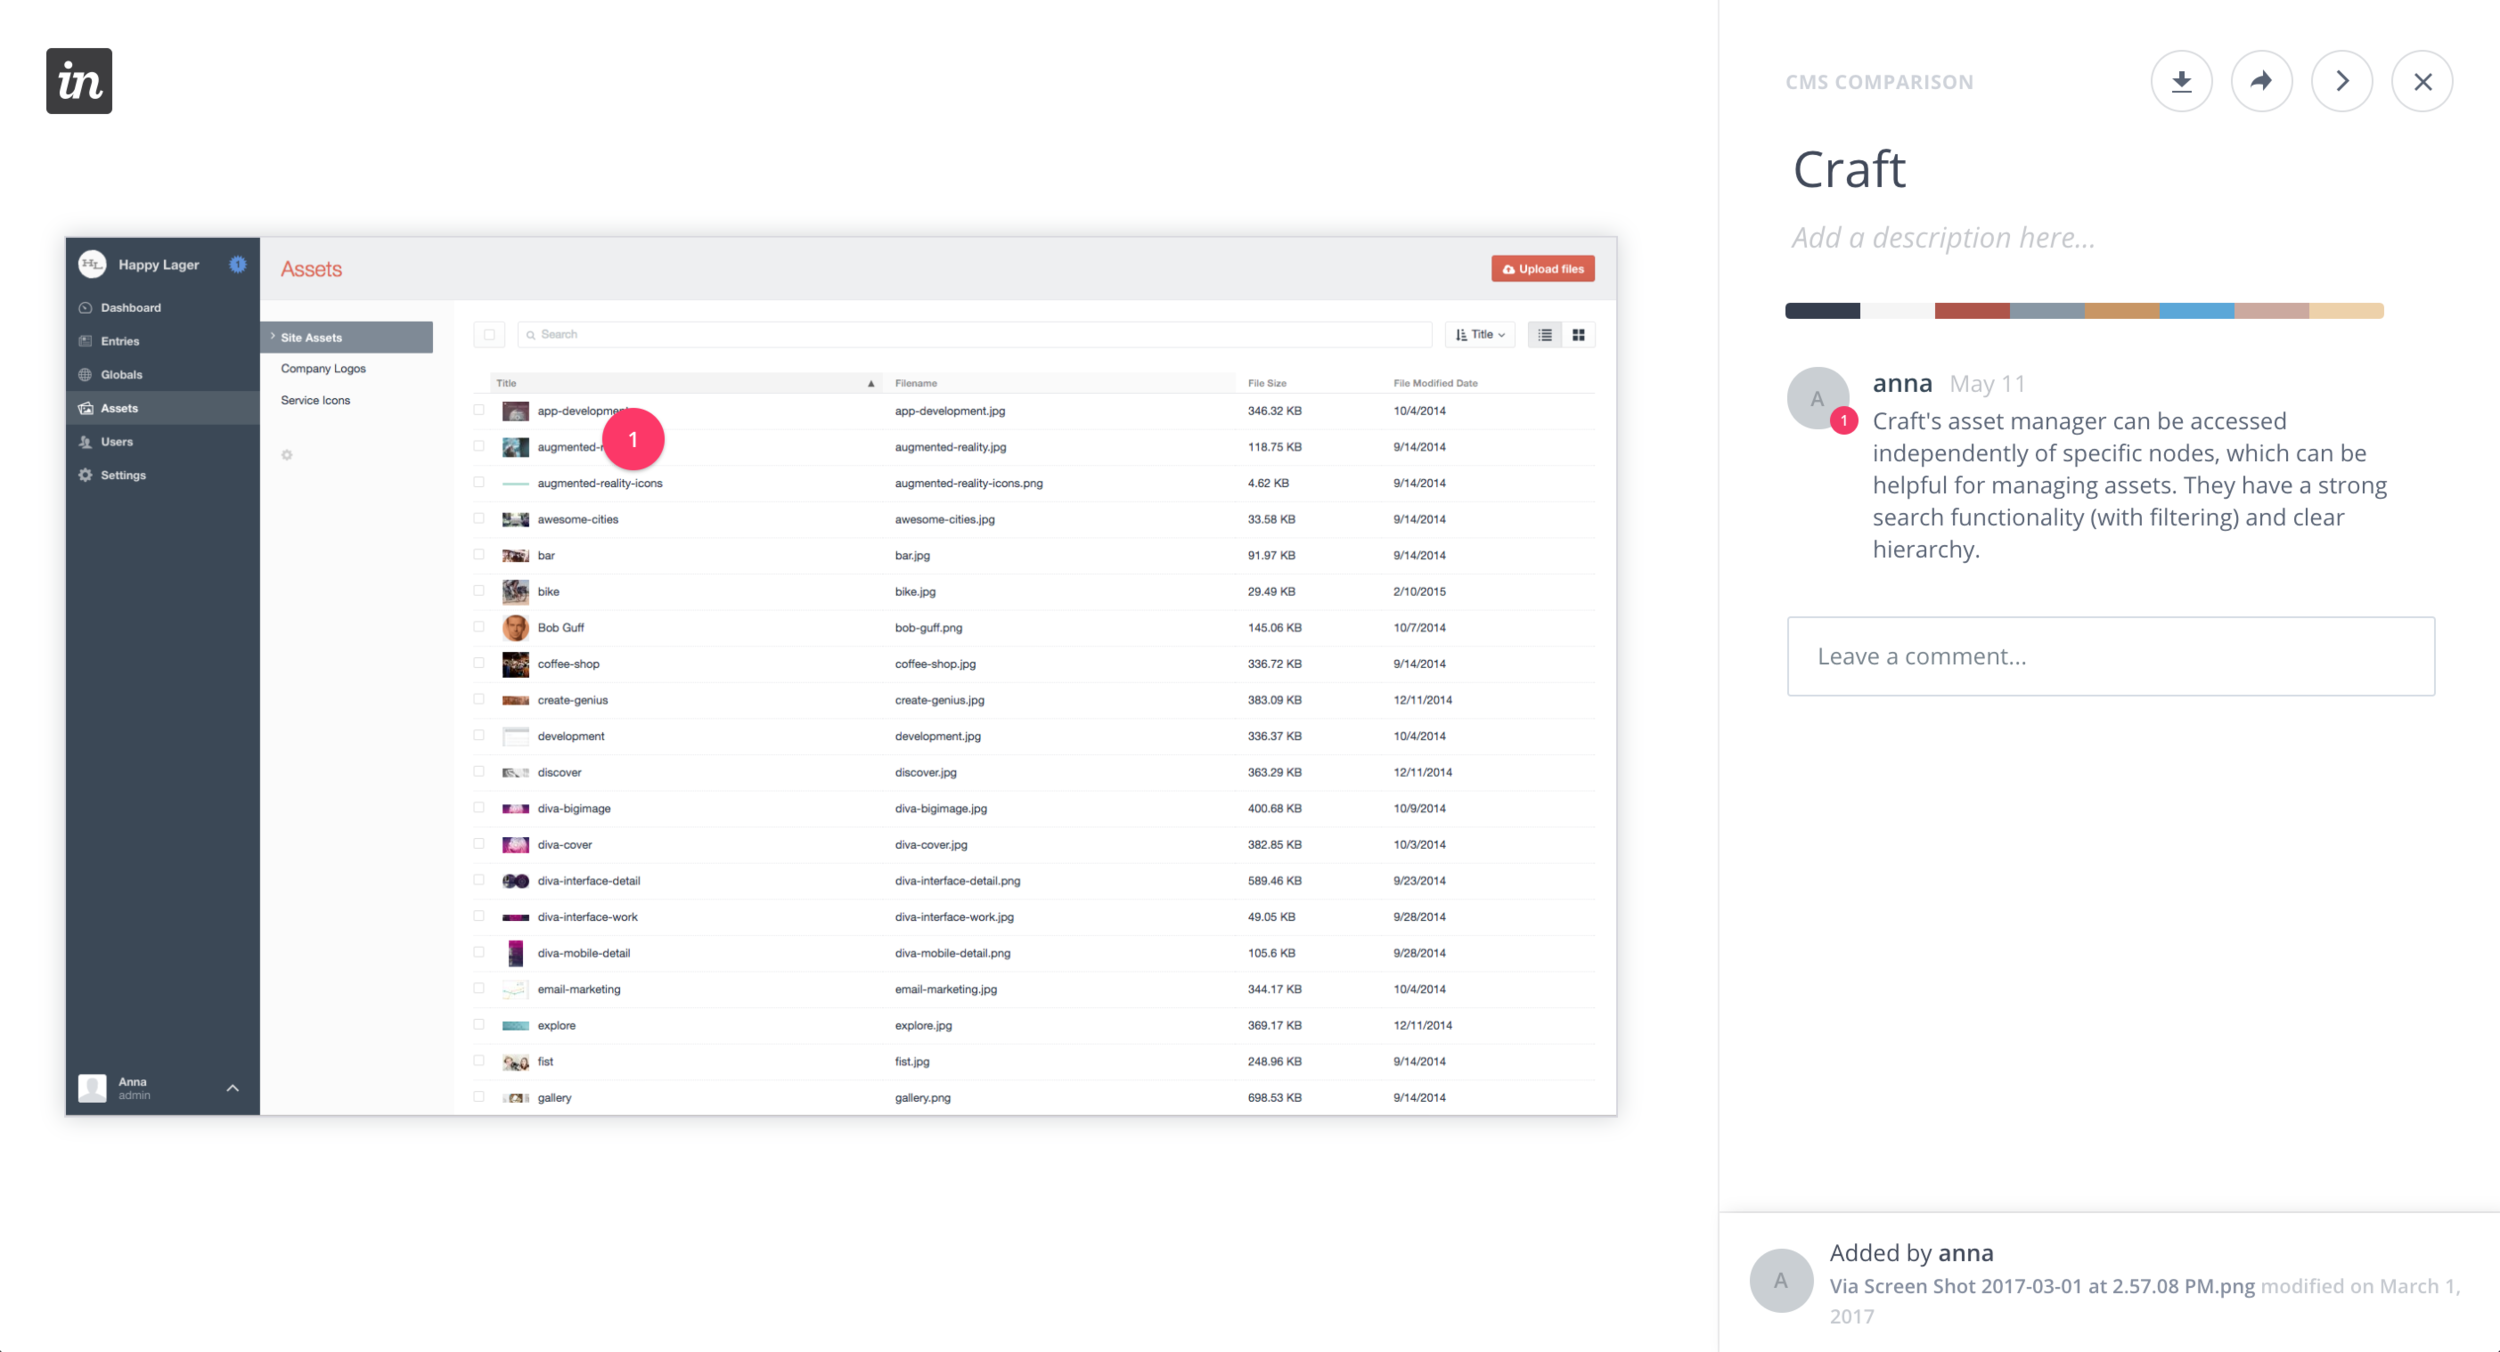The height and width of the screenshot is (1352, 2500).
Task: Focus the asset Search field
Action: (x=975, y=335)
